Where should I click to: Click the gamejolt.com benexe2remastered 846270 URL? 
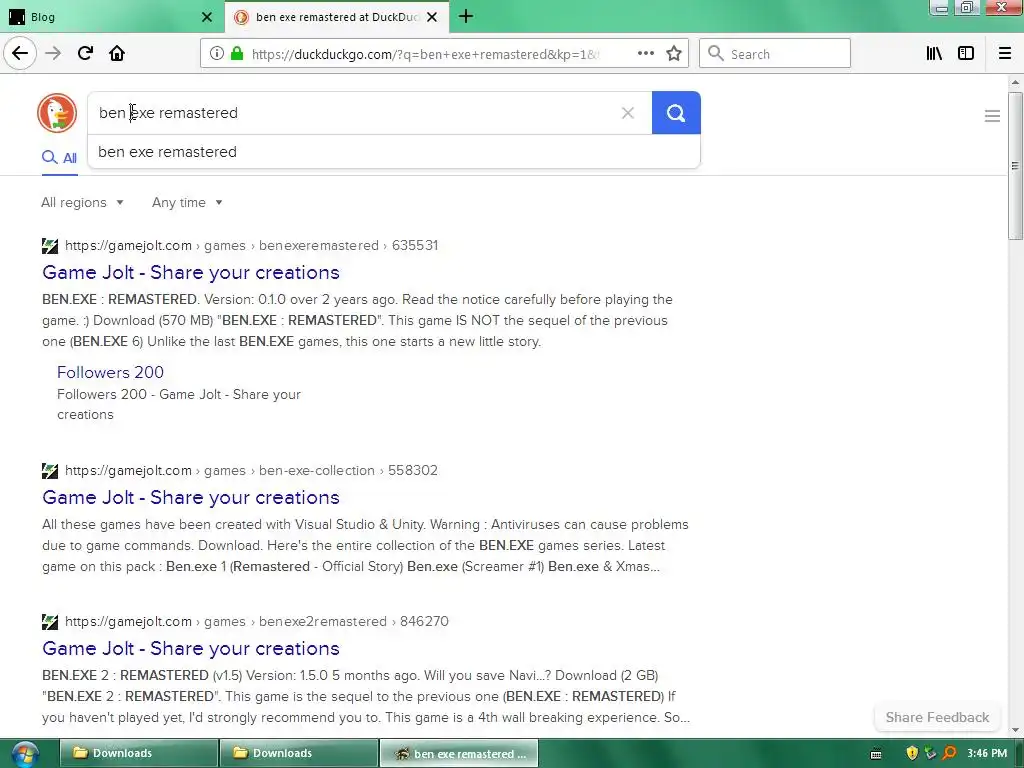pyautogui.click(x=257, y=622)
